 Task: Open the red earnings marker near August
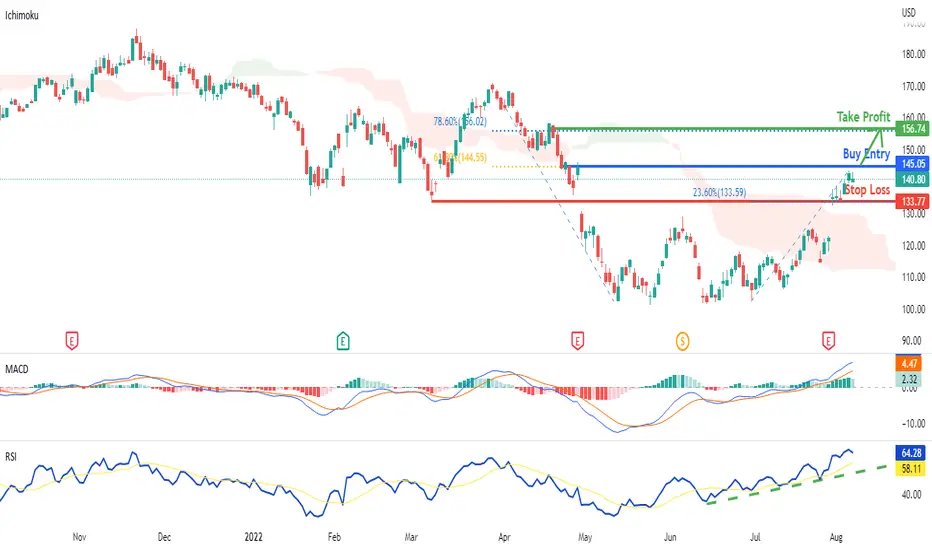tap(828, 341)
